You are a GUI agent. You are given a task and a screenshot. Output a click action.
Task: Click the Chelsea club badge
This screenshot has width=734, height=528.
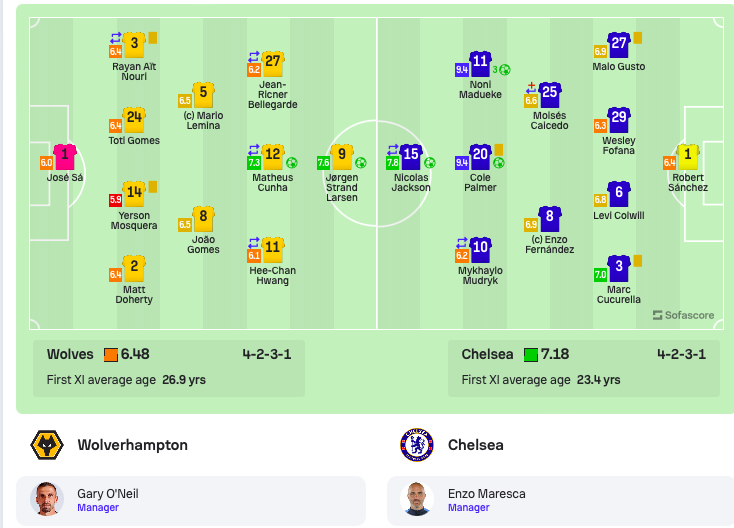pyautogui.click(x=417, y=445)
